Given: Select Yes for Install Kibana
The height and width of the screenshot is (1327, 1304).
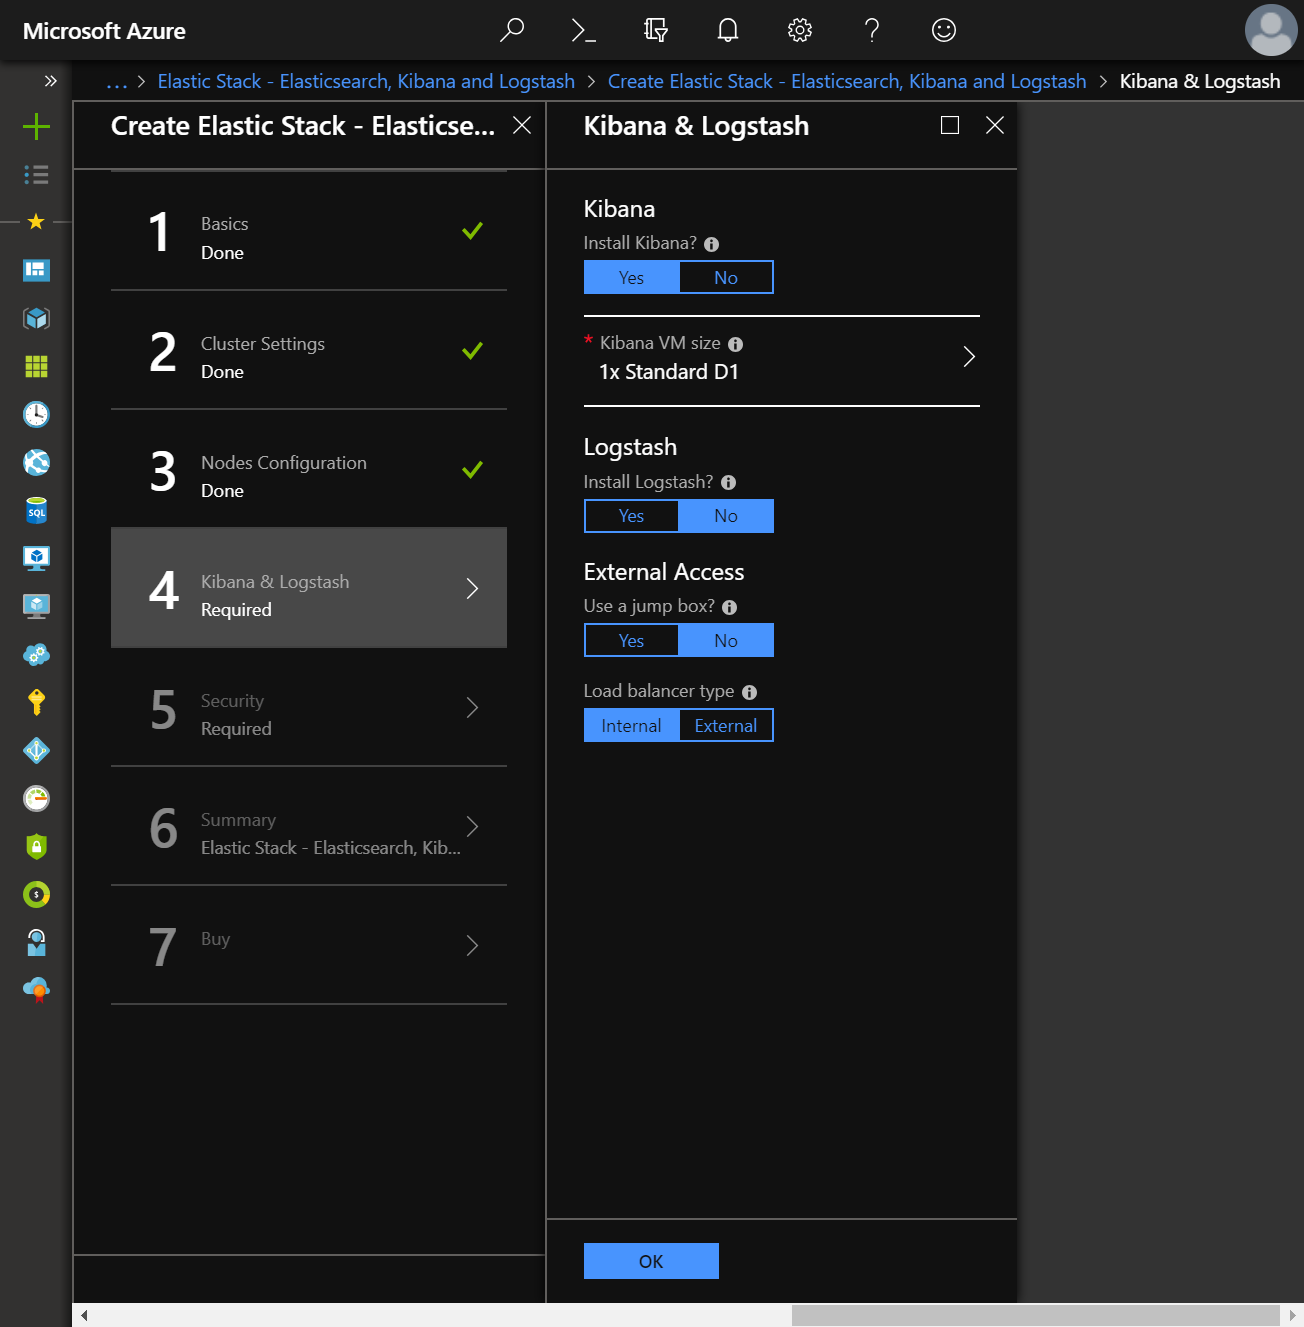Looking at the screenshot, I should tap(631, 277).
